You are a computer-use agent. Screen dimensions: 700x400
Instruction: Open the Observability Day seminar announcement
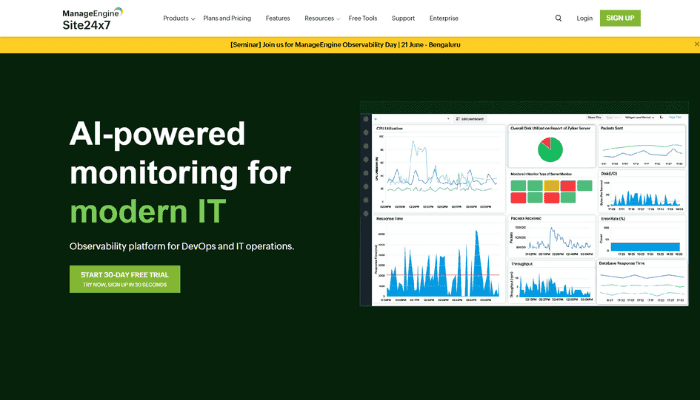click(345, 45)
